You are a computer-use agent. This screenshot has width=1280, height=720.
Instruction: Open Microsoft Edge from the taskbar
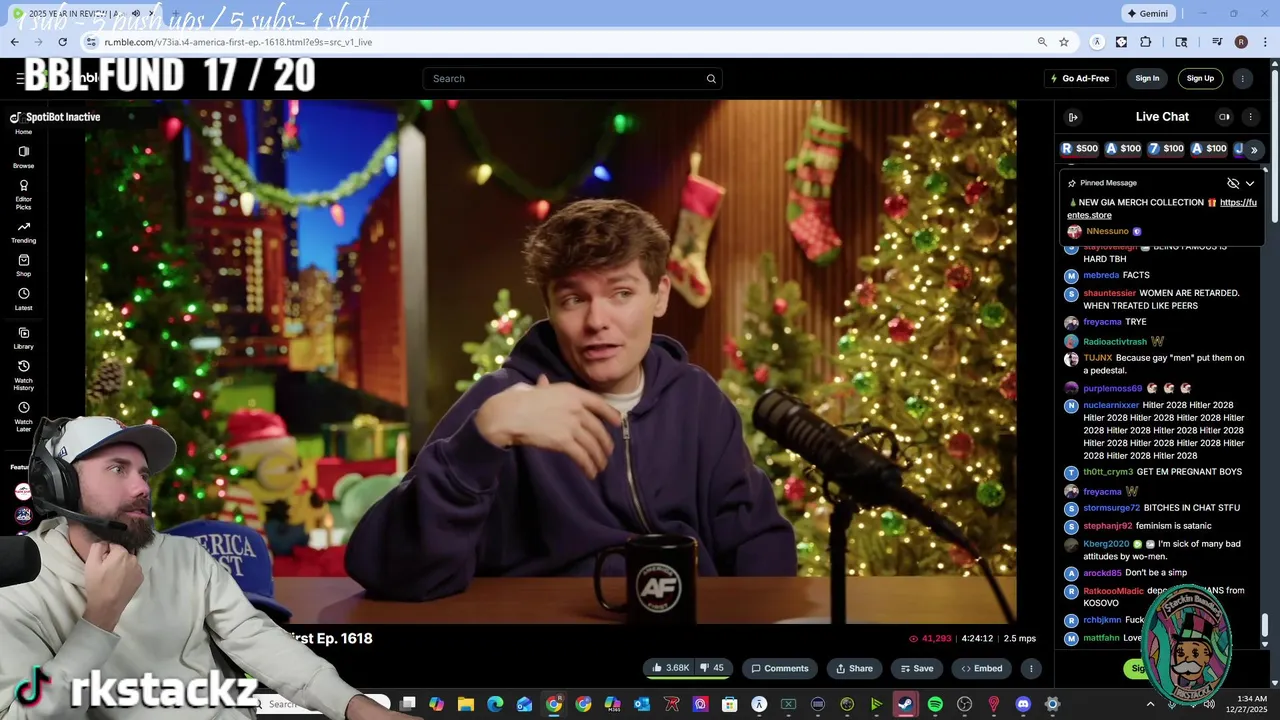(x=495, y=704)
